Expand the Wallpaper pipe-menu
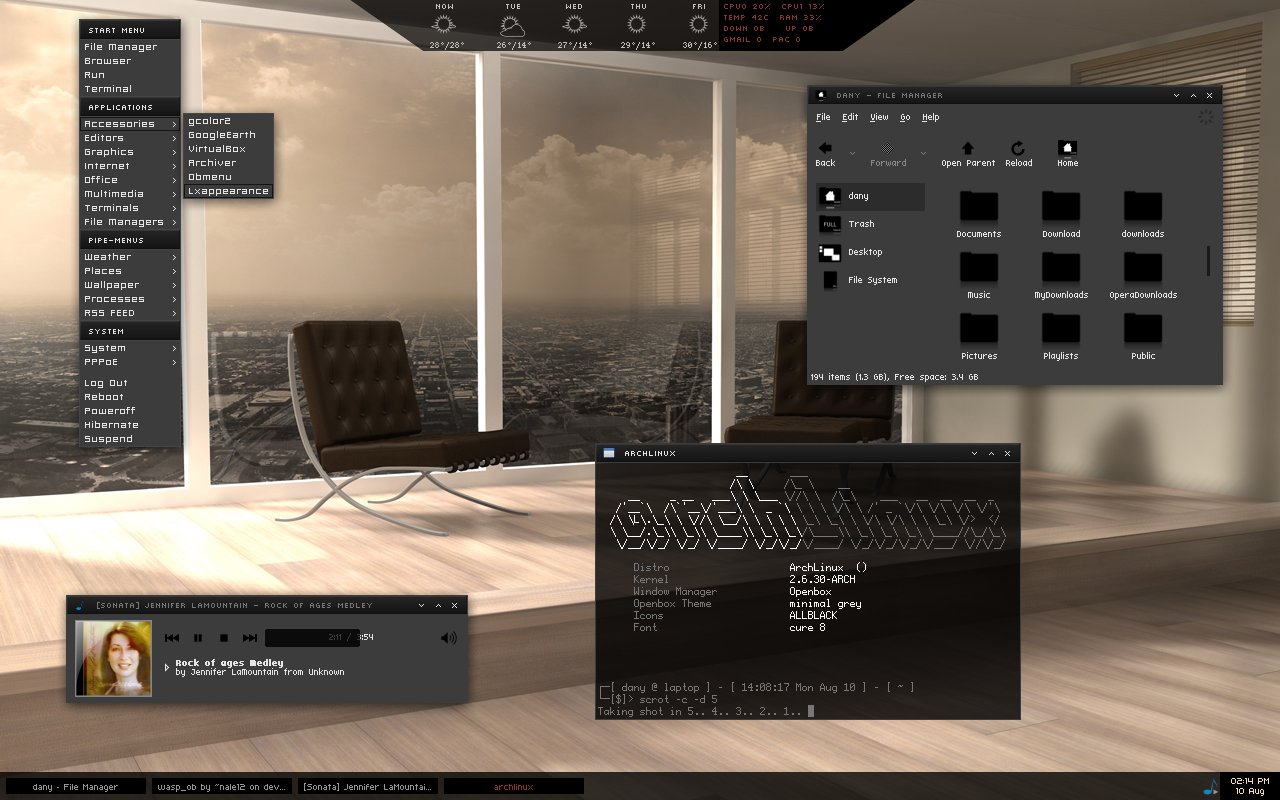Viewport: 1280px width, 800px height. pyautogui.click(x=130, y=285)
